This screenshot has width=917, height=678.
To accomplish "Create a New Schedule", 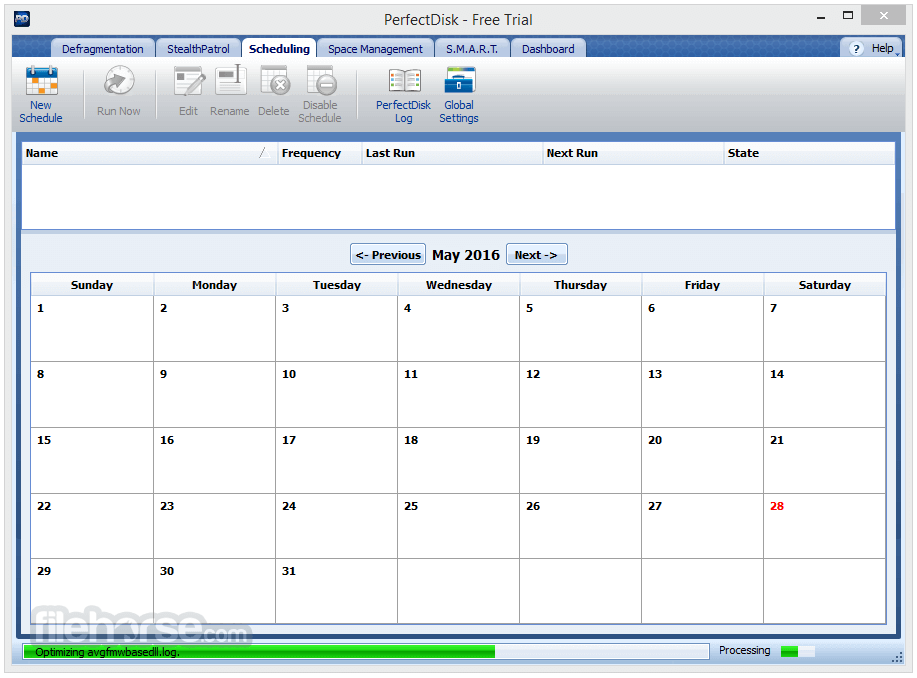I will pyautogui.click(x=41, y=94).
